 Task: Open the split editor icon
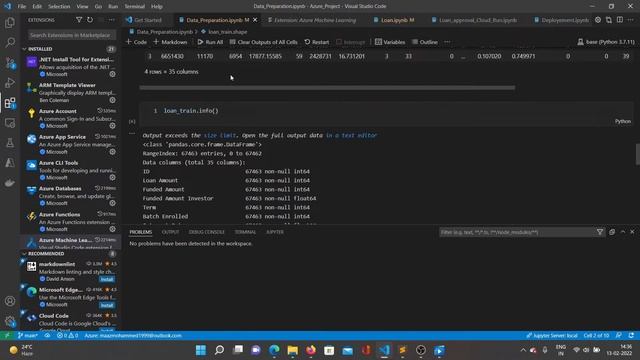tap(620, 20)
